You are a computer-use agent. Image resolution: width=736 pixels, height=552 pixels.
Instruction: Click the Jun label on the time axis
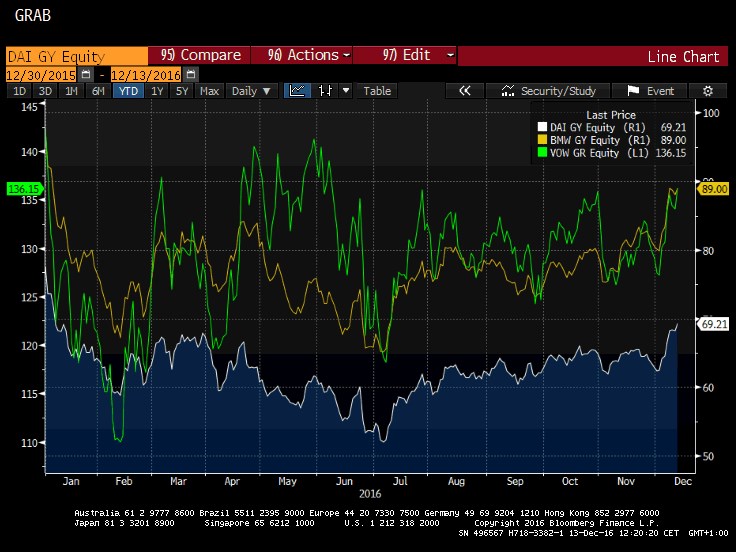pos(344,481)
